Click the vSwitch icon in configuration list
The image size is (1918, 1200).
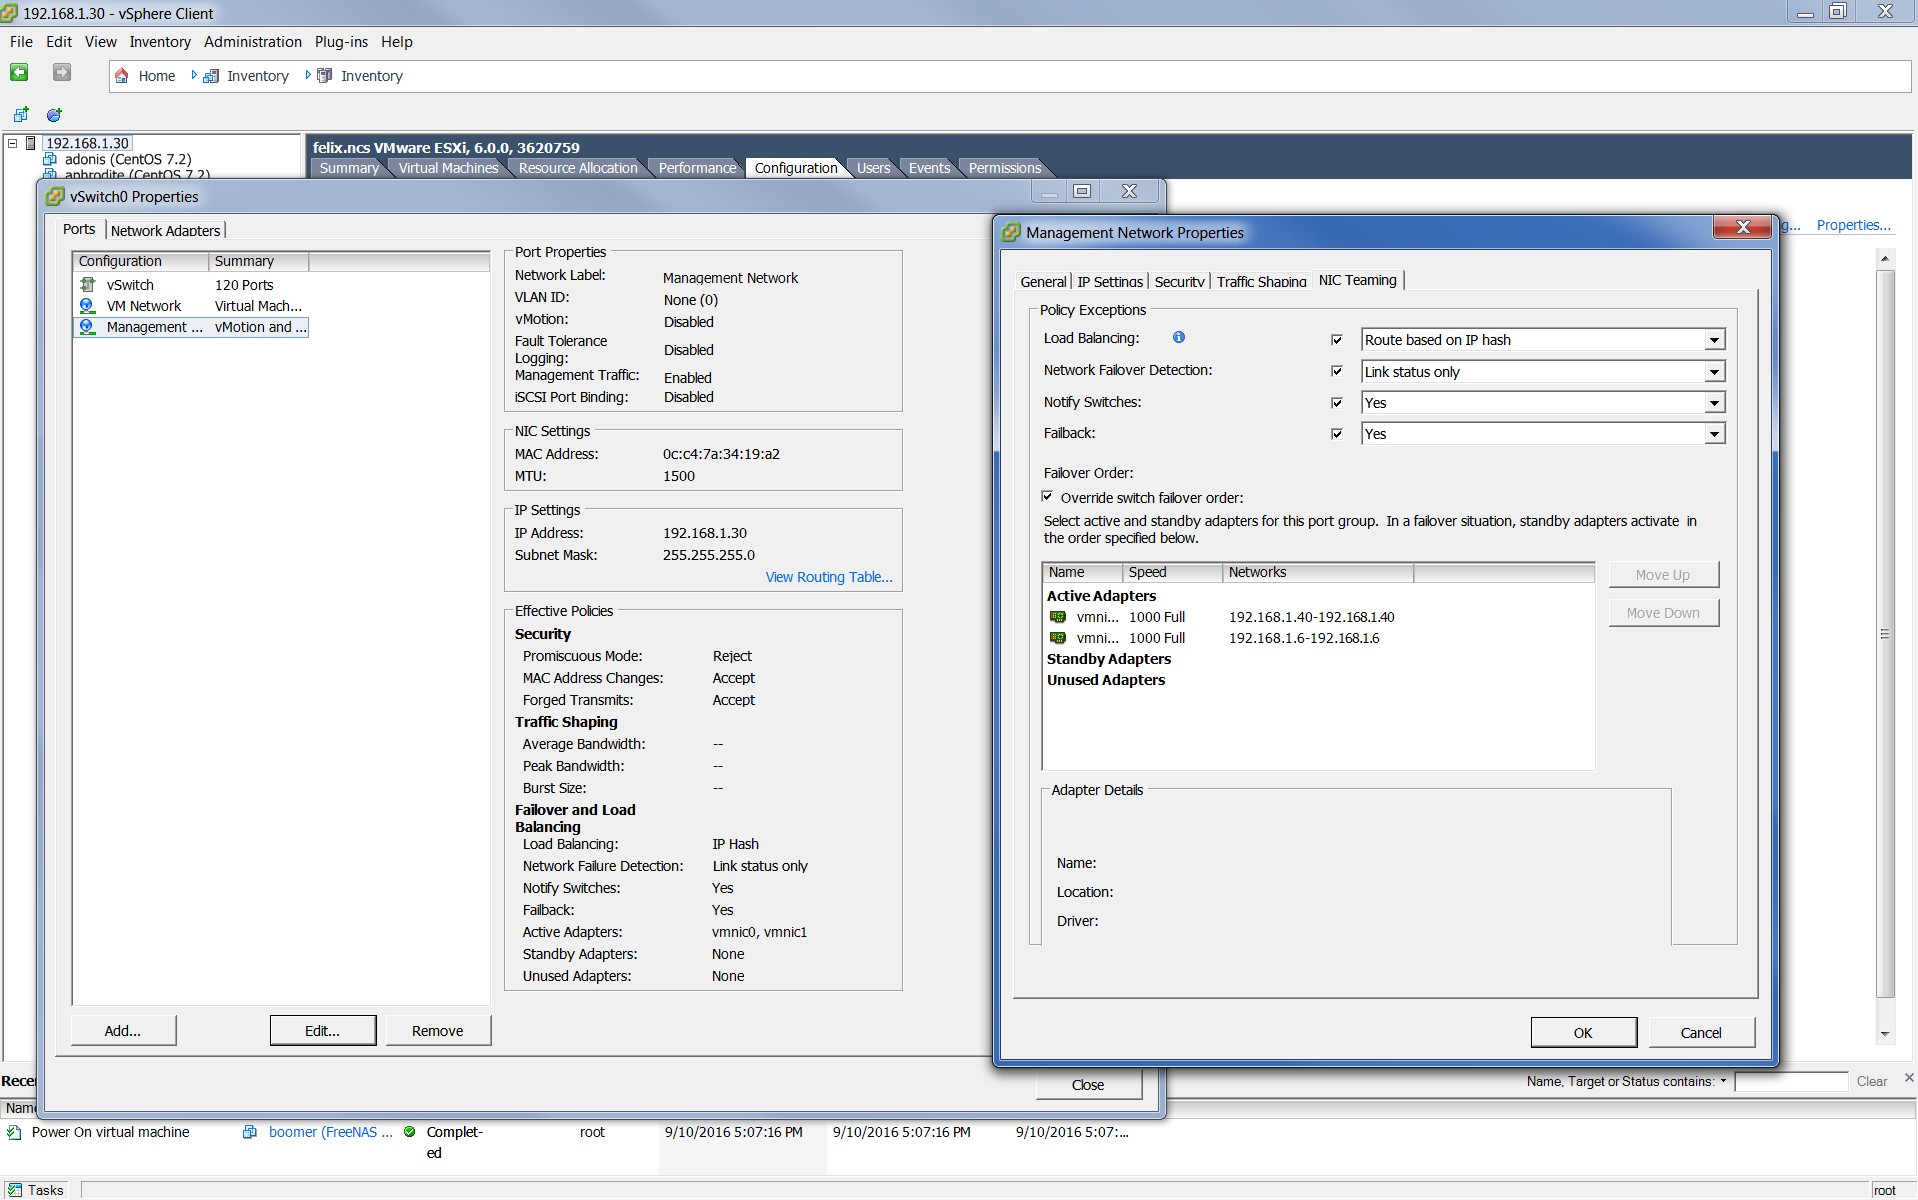(88, 285)
